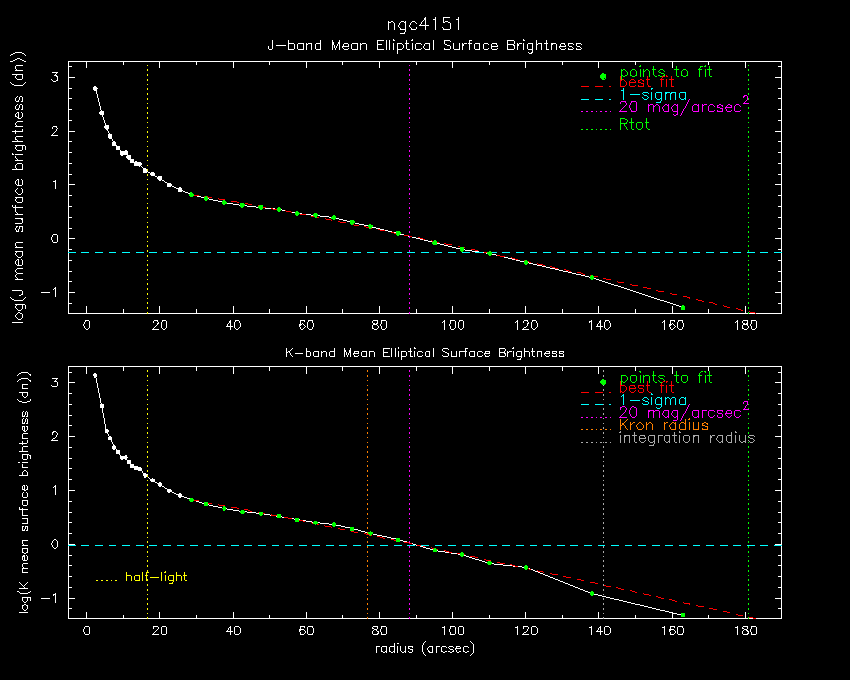850x680 pixels.
Task: Click the topmost white data point in K-band curve
Action: [95, 375]
